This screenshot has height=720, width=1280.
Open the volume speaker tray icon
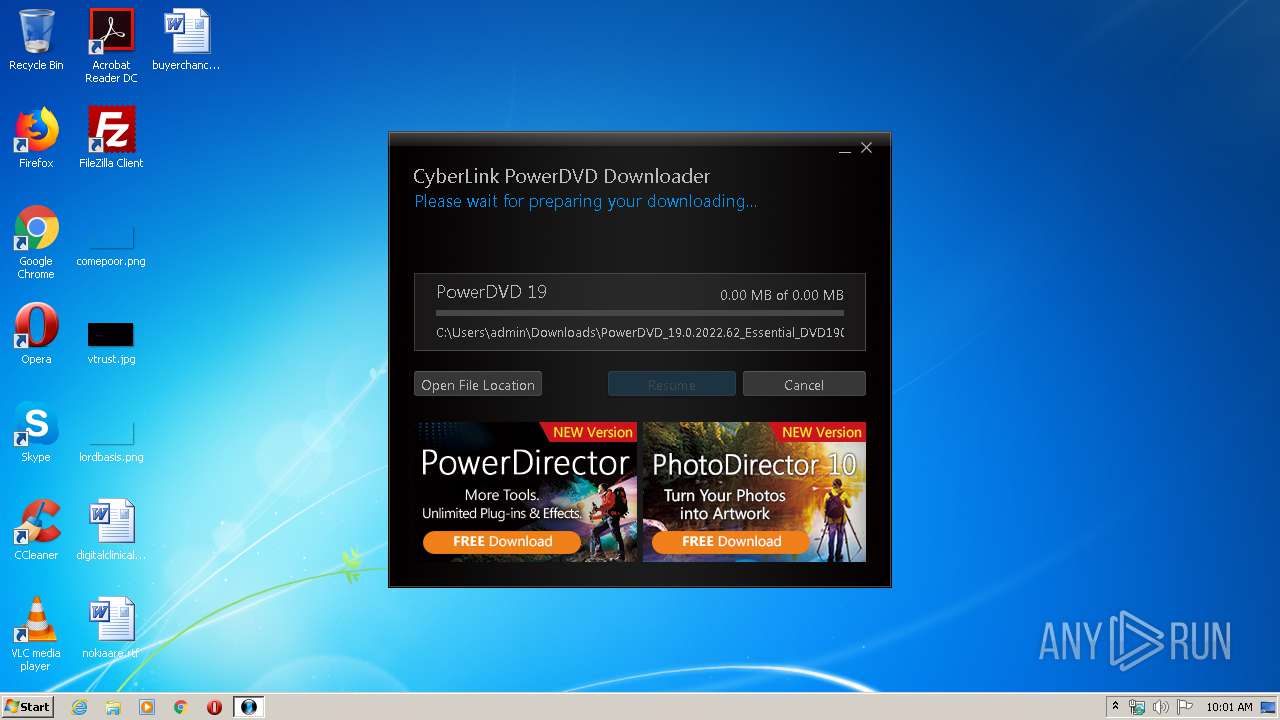tap(1161, 707)
